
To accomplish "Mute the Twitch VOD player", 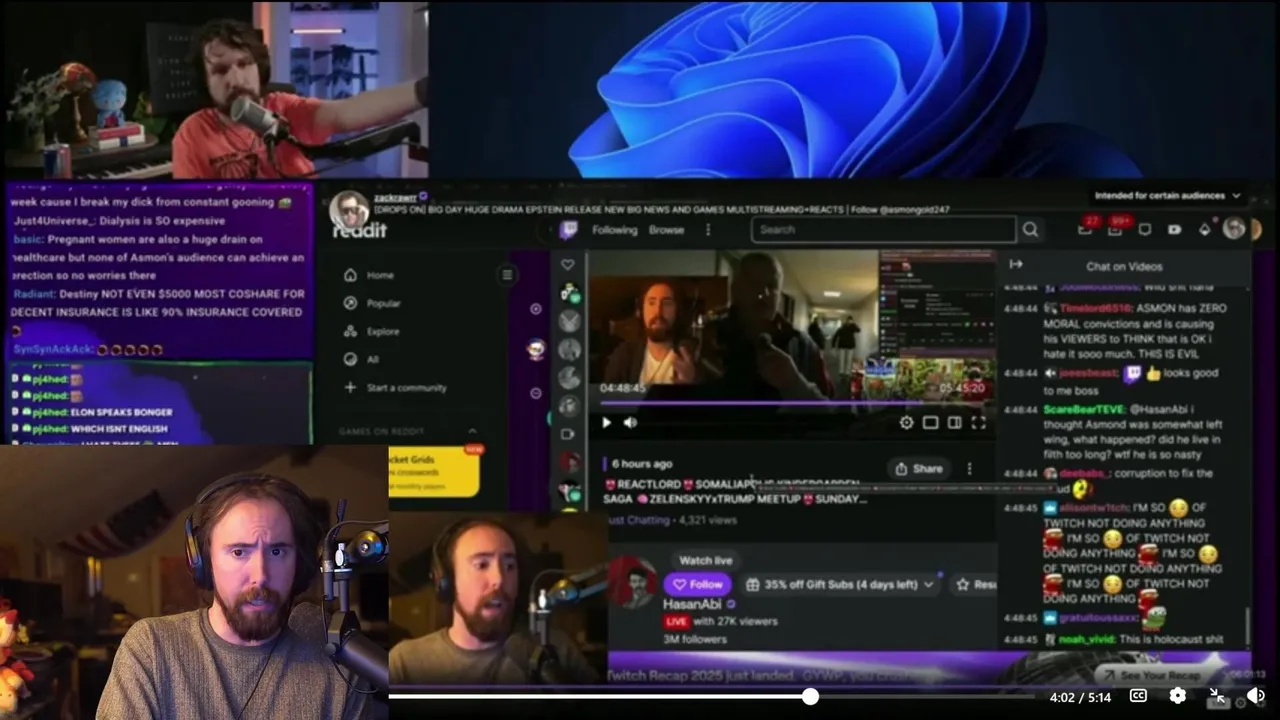I will [630, 423].
